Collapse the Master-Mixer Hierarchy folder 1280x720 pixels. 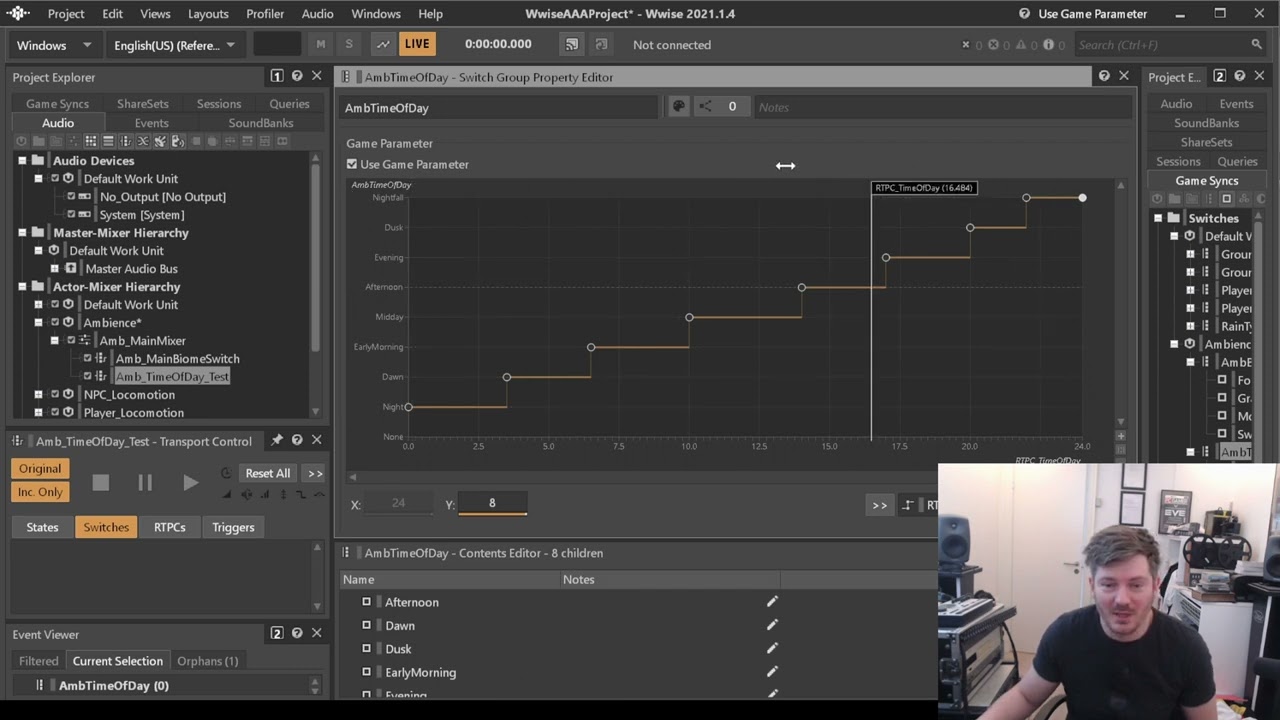click(x=22, y=233)
